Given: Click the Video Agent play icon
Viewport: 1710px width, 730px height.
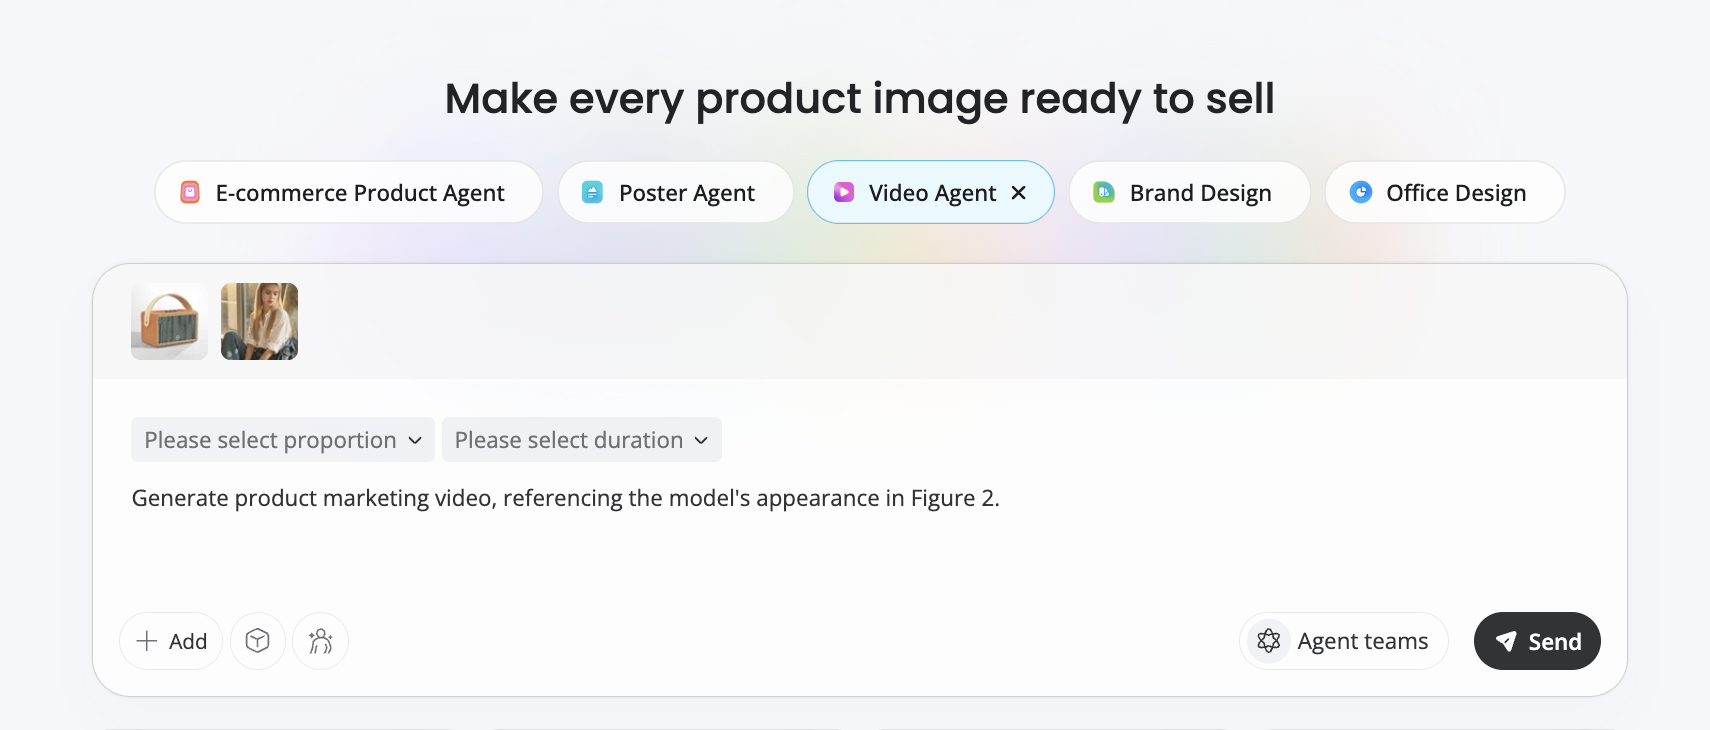Looking at the screenshot, I should (844, 192).
